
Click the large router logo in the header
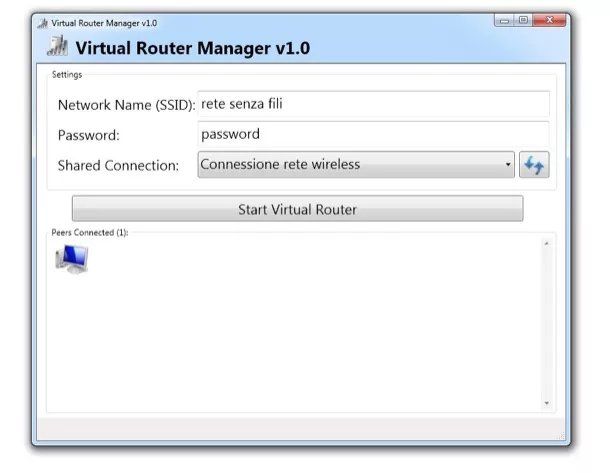(x=57, y=46)
